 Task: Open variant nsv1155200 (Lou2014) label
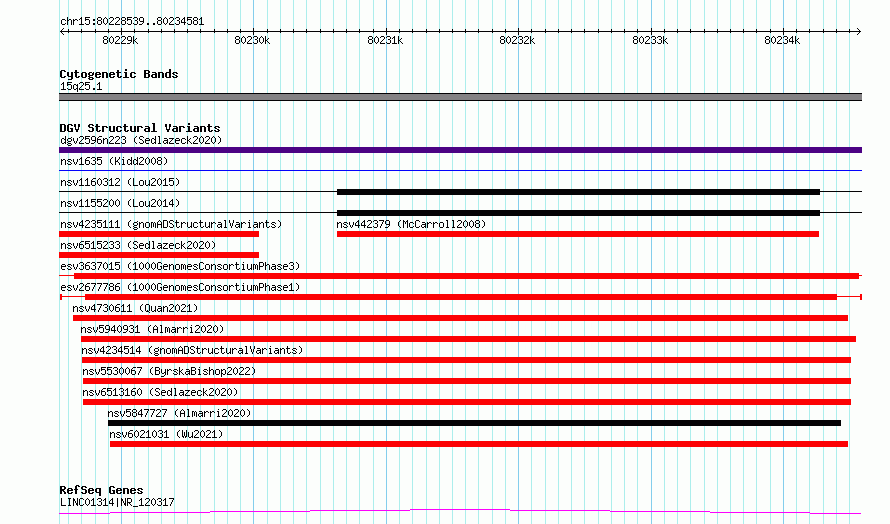tap(120, 203)
